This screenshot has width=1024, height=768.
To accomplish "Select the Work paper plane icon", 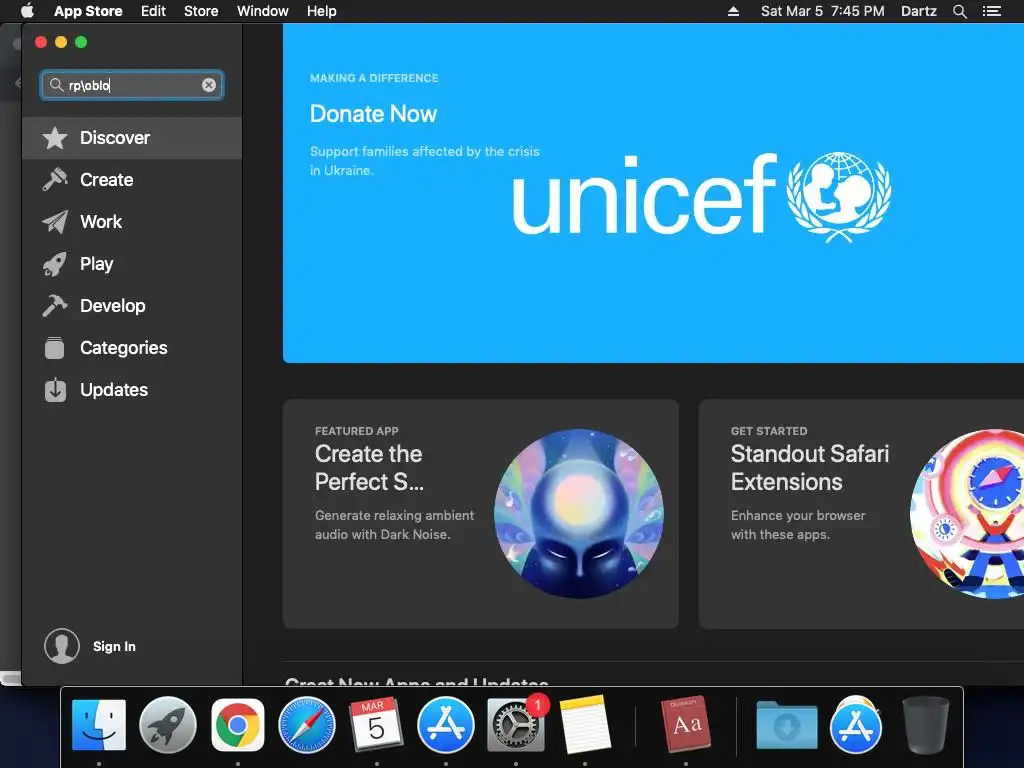I will coord(55,222).
